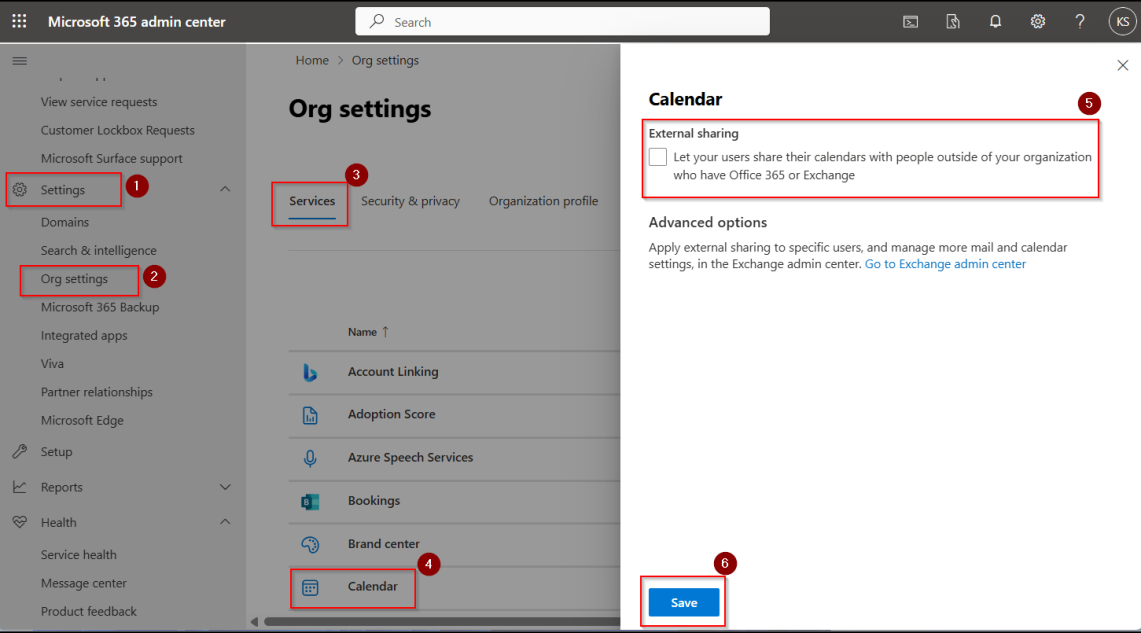Click the Account Linking Bing icon

pos(310,372)
